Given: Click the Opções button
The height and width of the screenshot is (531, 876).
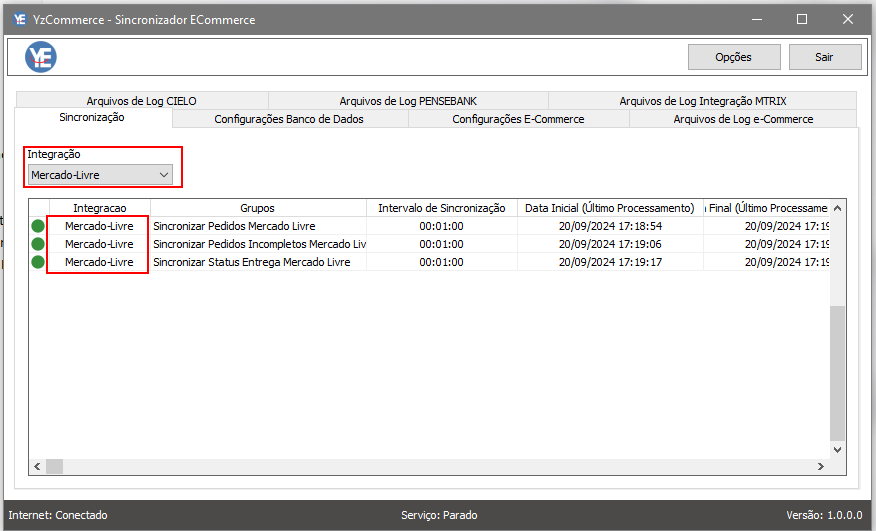Looking at the screenshot, I should click(x=734, y=57).
